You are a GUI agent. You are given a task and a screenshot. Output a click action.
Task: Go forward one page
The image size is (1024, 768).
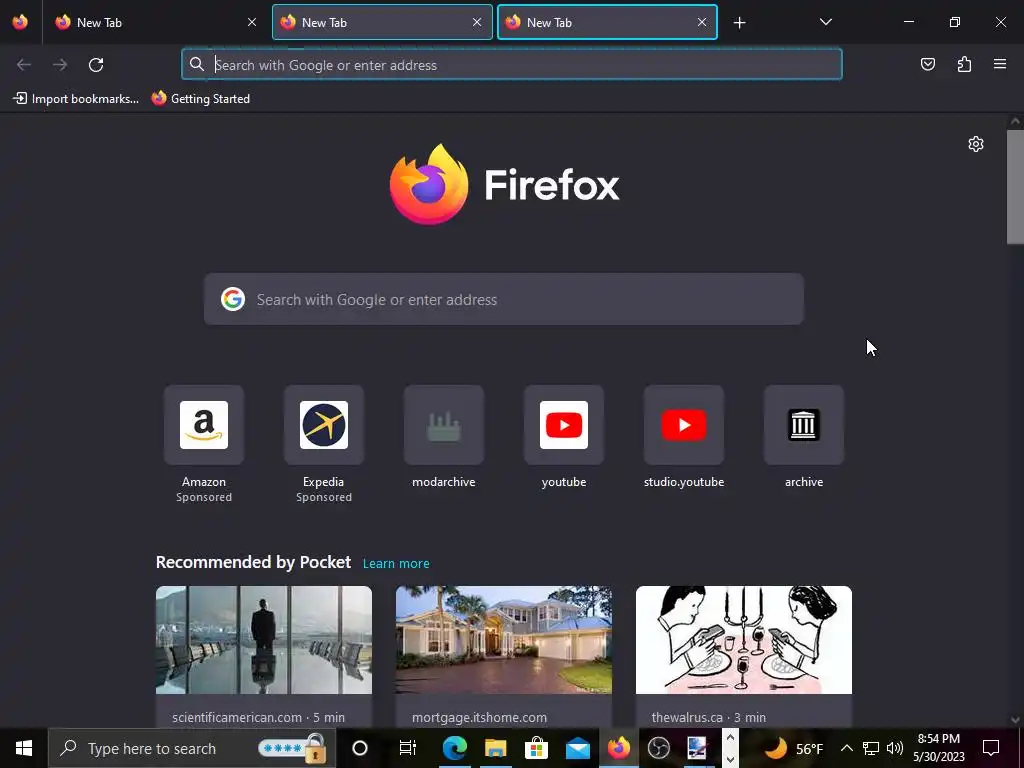[60, 65]
